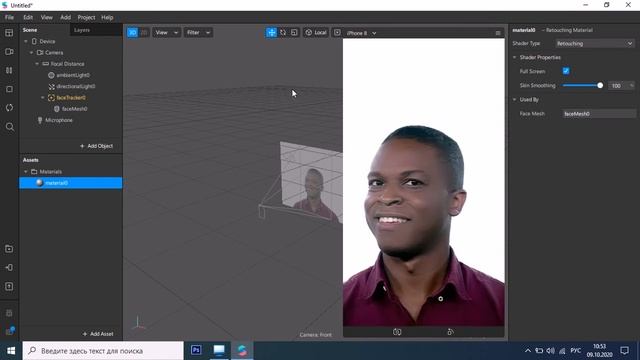Switch viewport to 3D mode
640x360 pixels.
(x=133, y=33)
